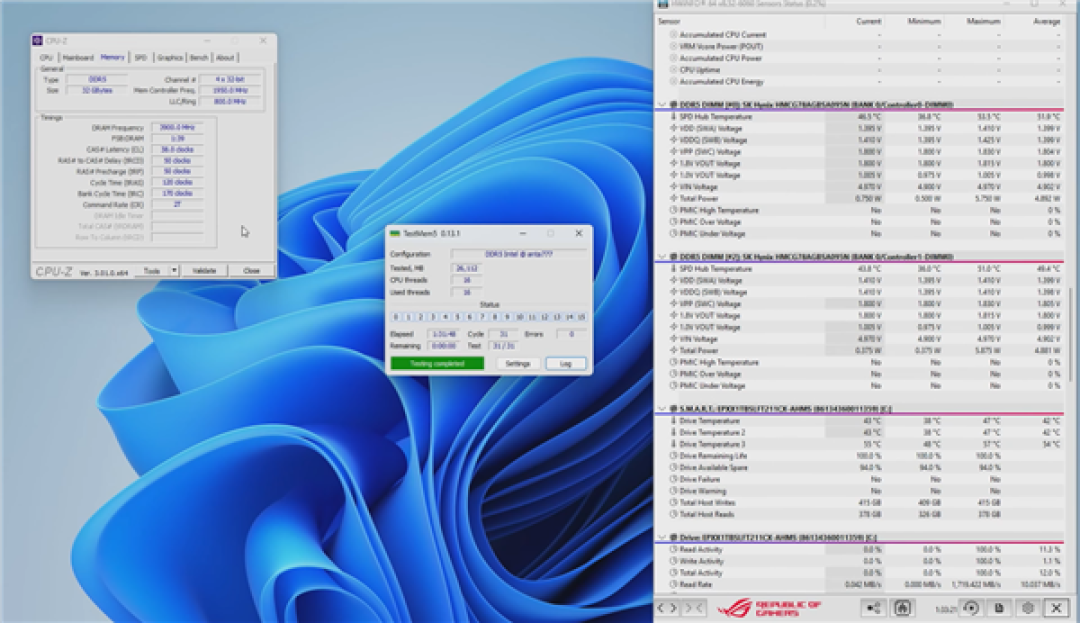Collapse the S.M.A.R.T. sensor group
Image resolution: width=1080 pixels, height=623 pixels.
[x=663, y=409]
